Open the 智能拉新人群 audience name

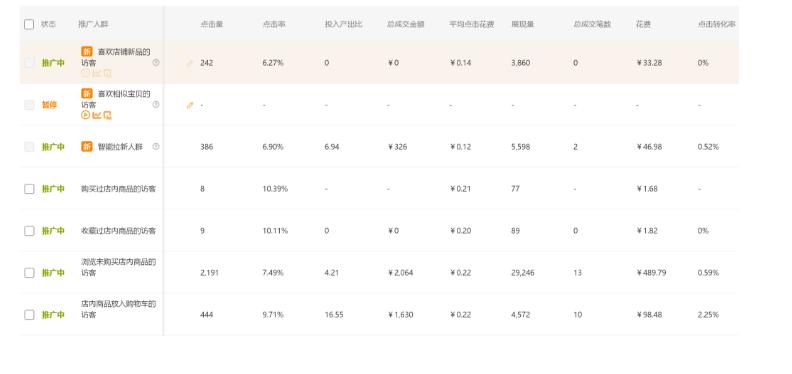click(120, 147)
